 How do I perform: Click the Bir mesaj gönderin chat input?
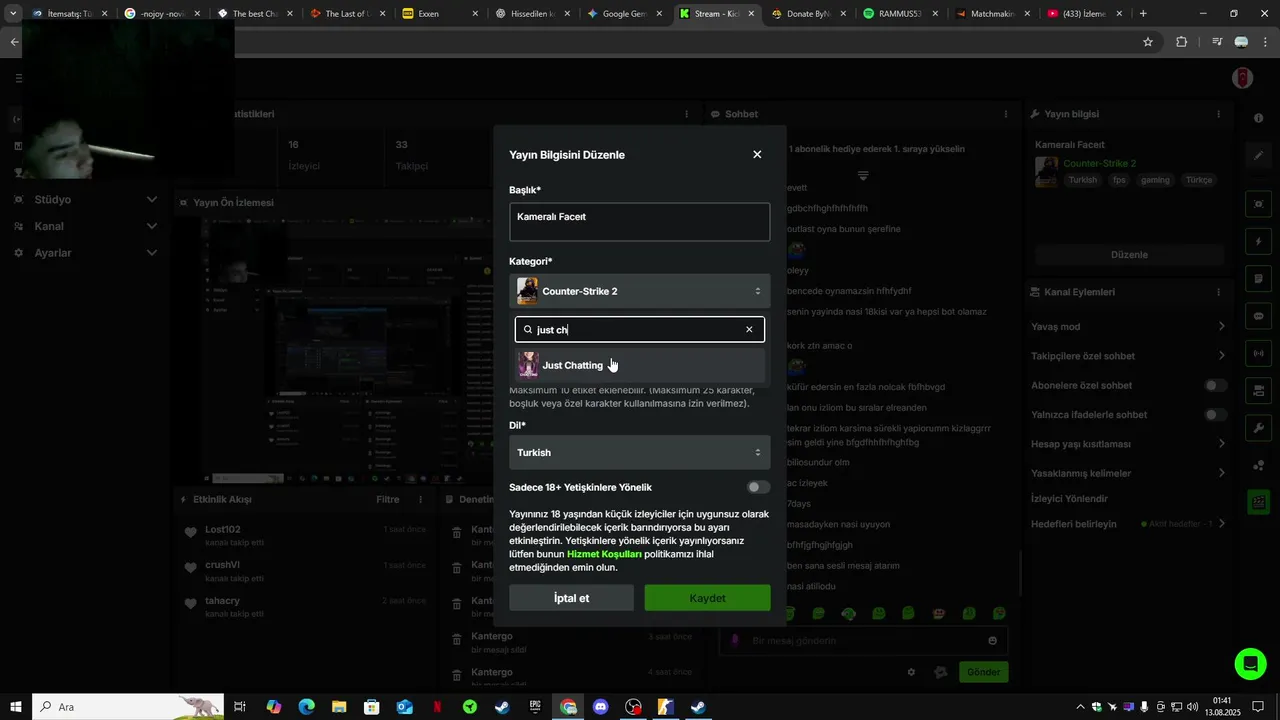(x=863, y=640)
